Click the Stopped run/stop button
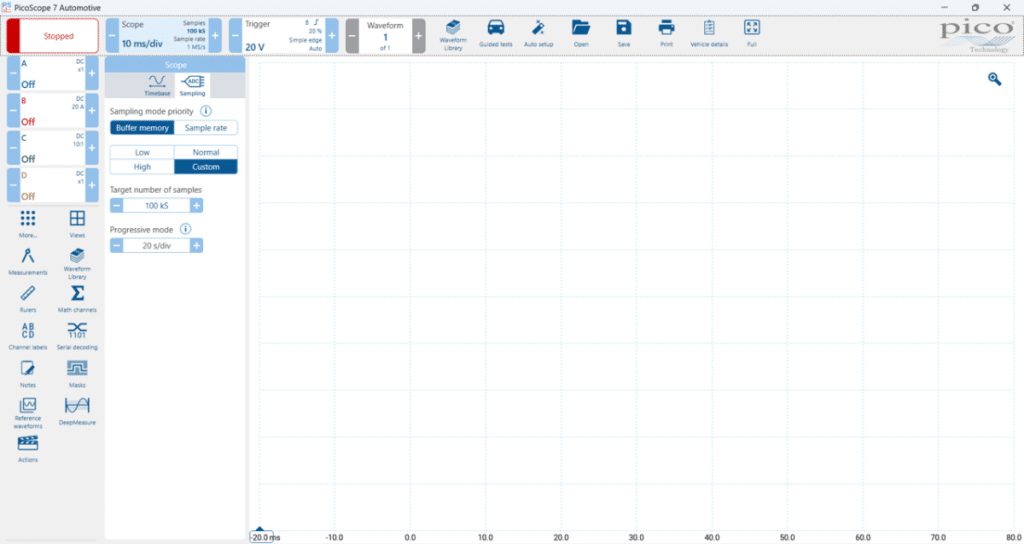1024x544 pixels. click(x=52, y=36)
